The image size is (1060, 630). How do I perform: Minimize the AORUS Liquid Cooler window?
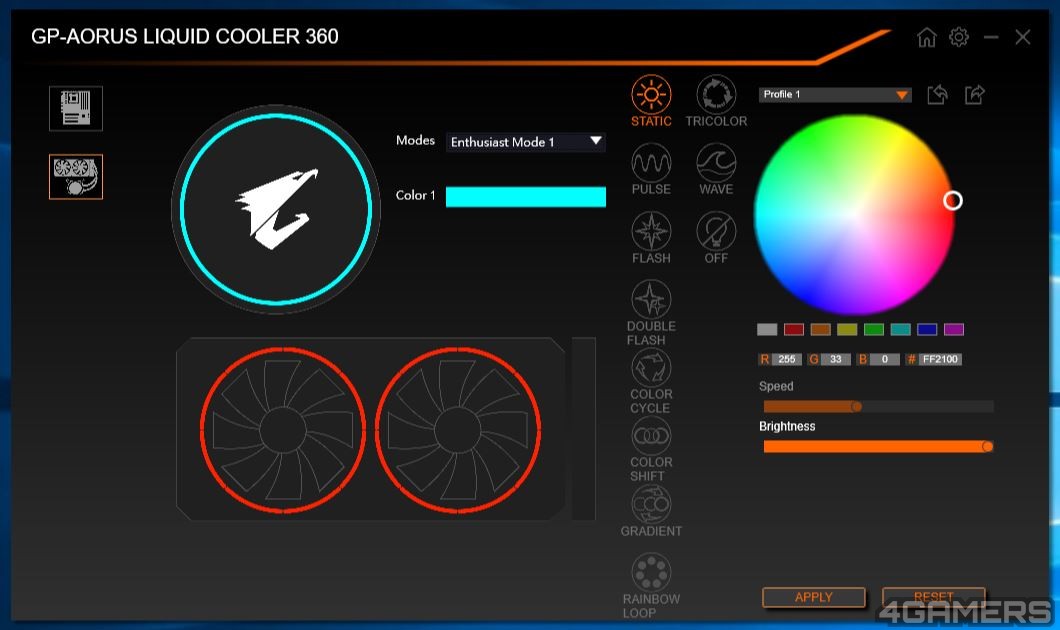[x=991, y=37]
